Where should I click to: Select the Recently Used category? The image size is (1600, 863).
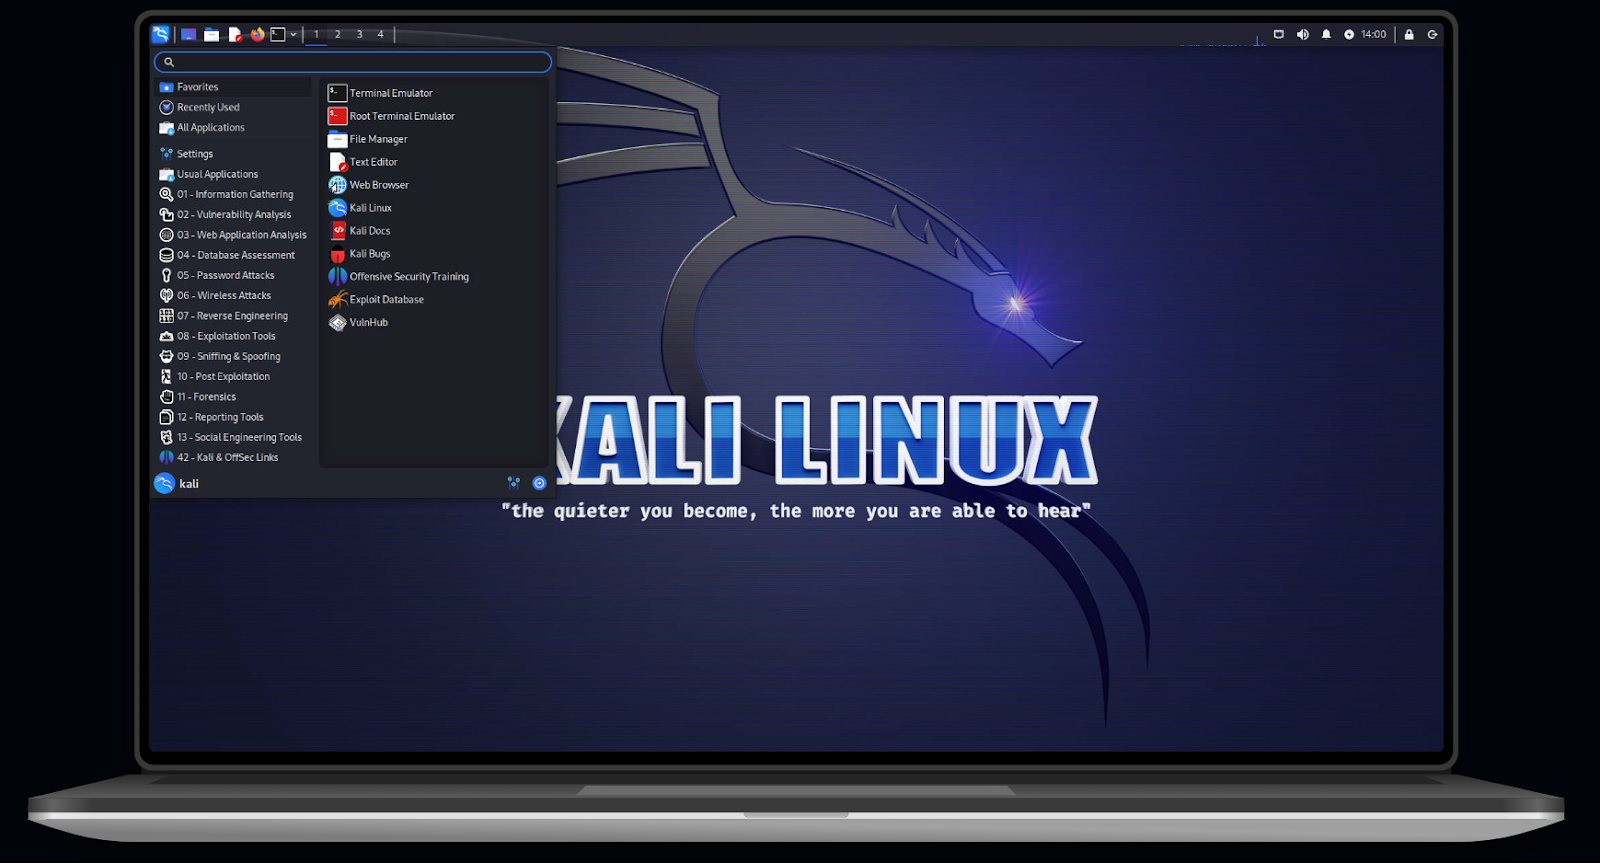pos(234,107)
